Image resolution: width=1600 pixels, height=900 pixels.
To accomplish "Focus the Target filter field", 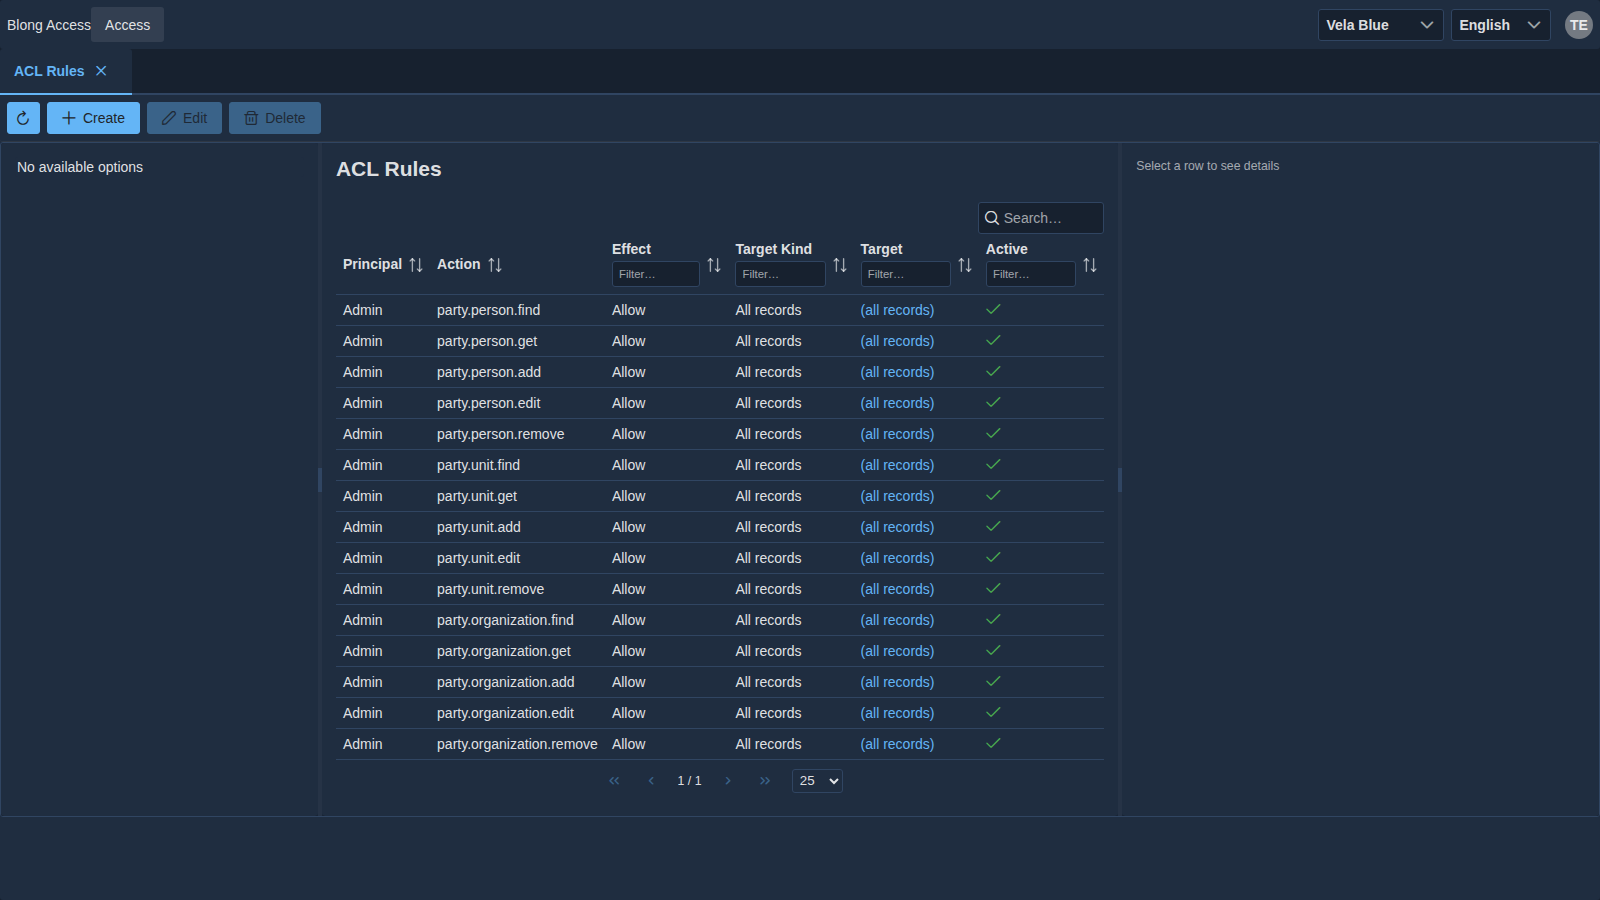I will coord(905,274).
